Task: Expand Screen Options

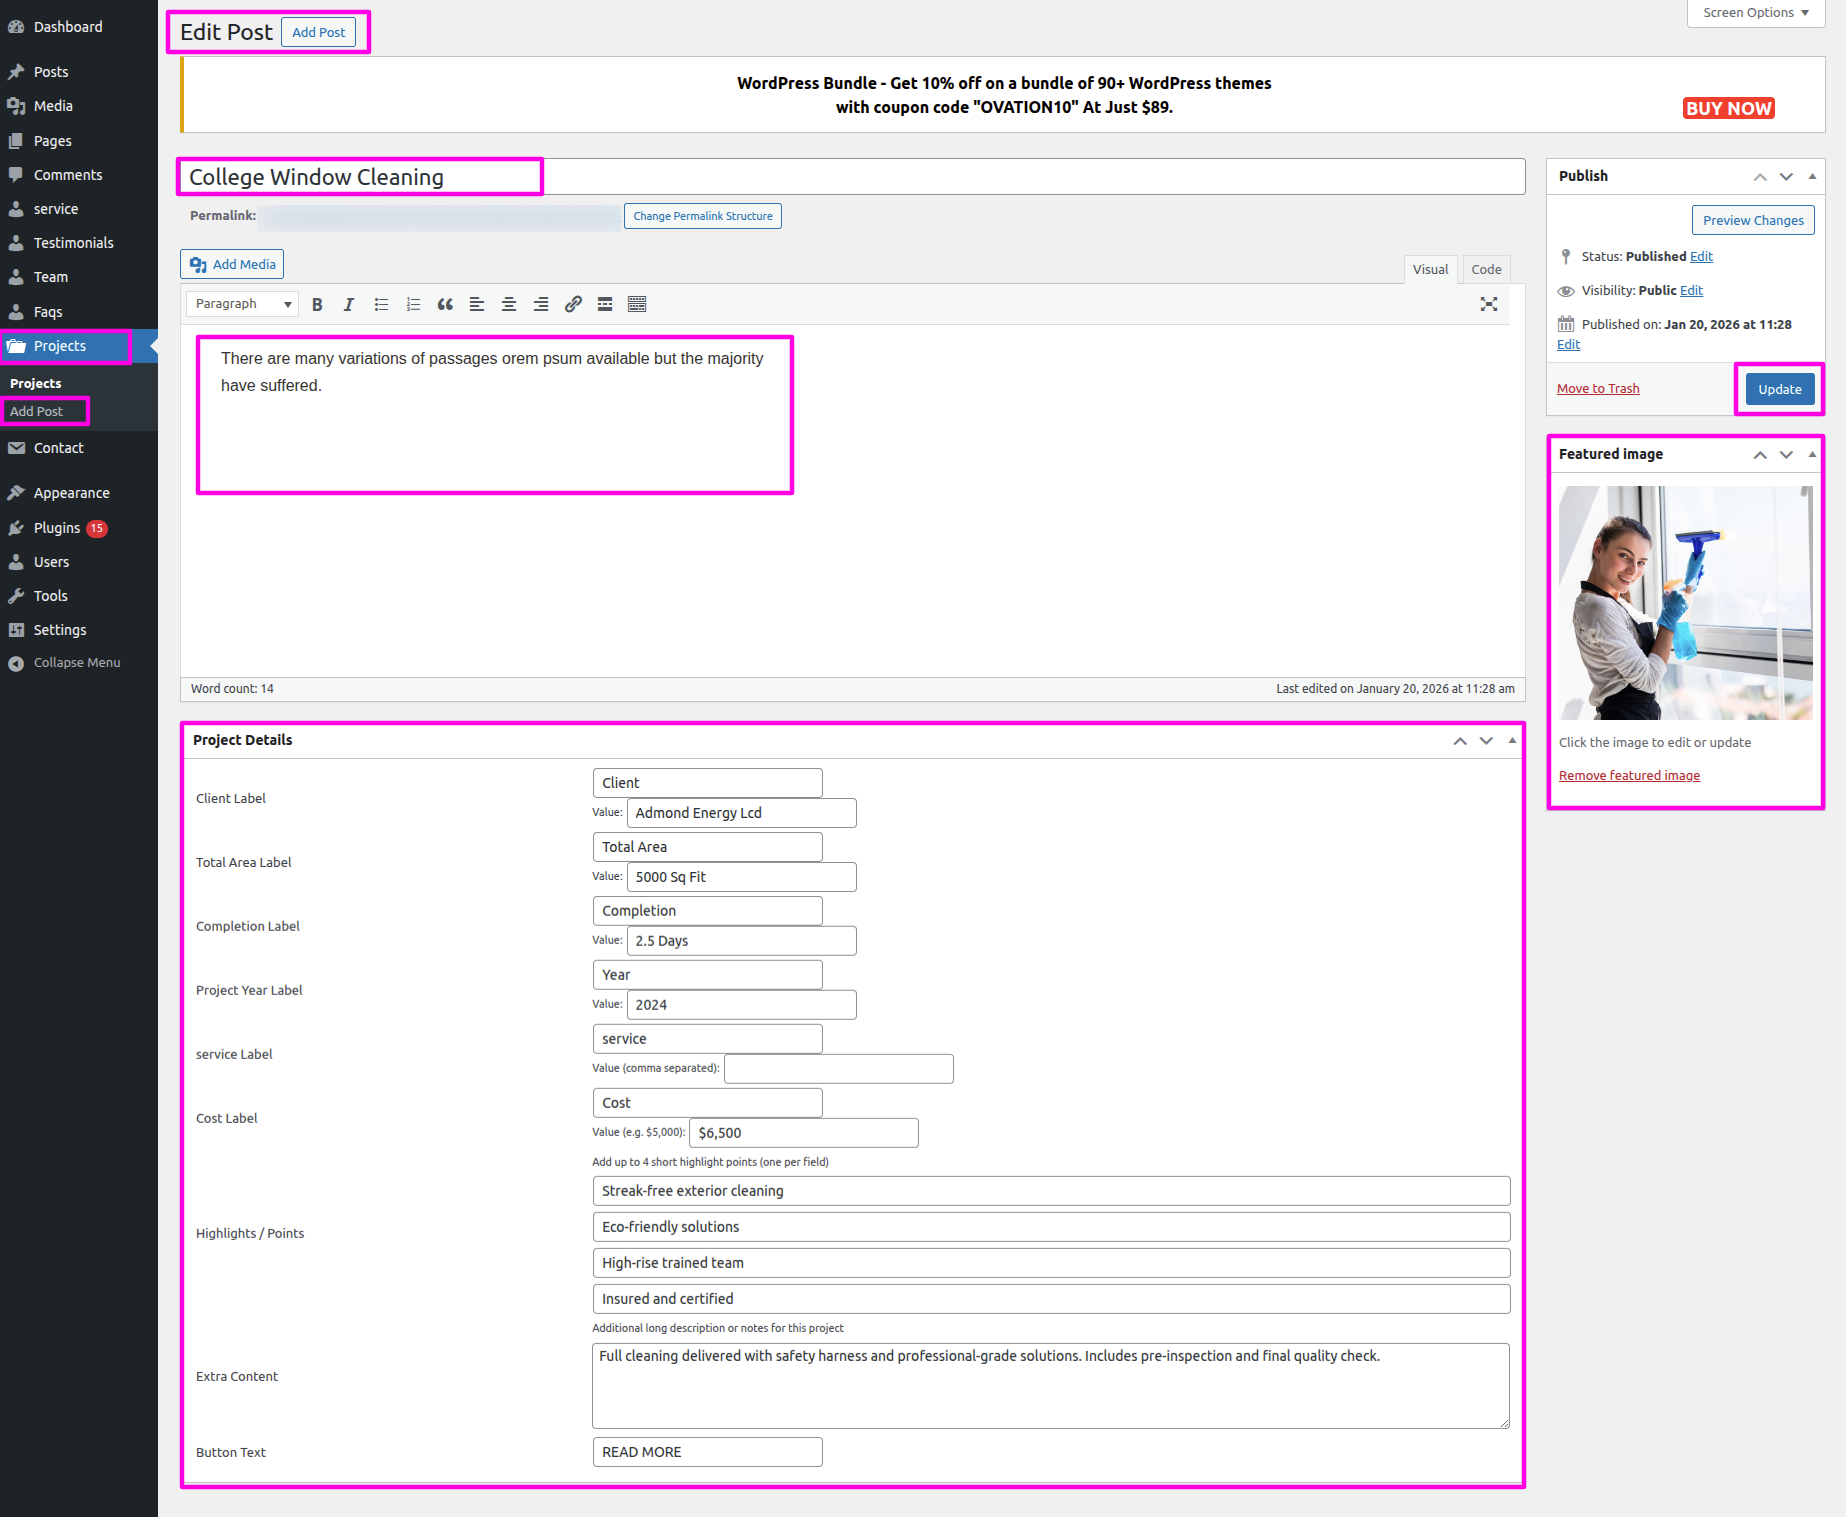Action: point(1755,13)
